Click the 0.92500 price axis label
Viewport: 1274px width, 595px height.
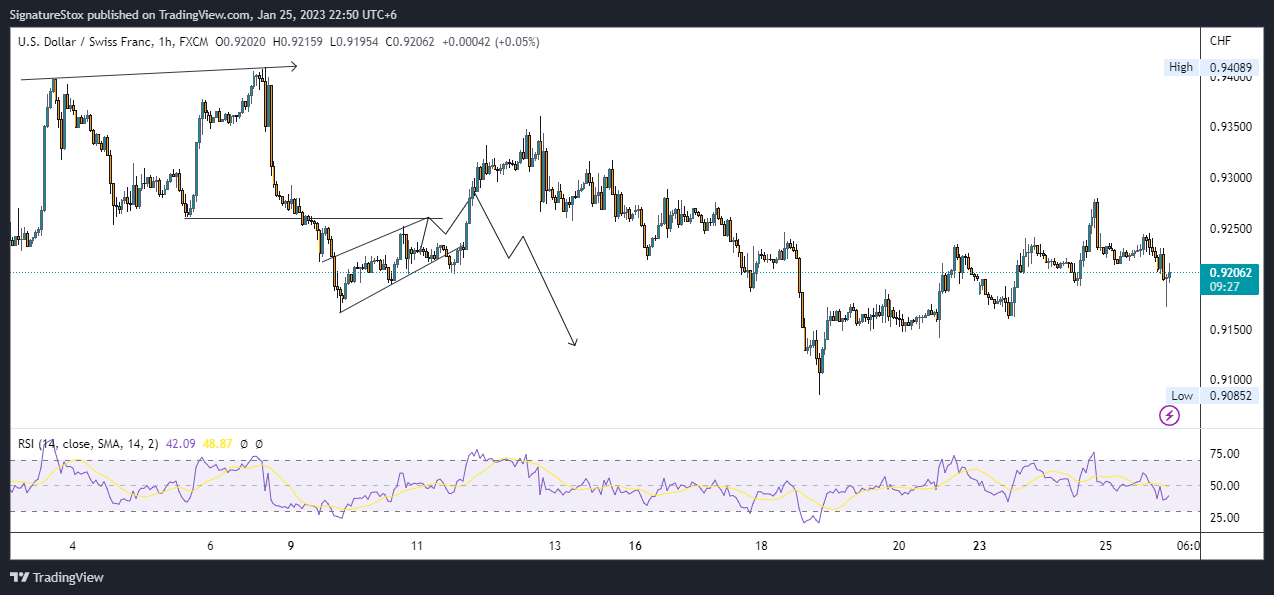point(1230,228)
